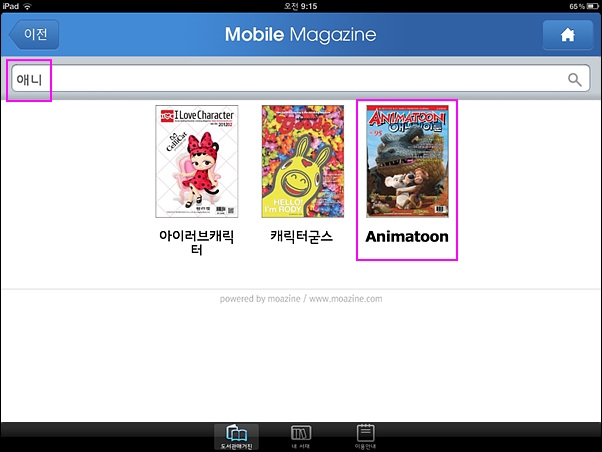Tap the Wi-Fi status icon

point(27,6)
